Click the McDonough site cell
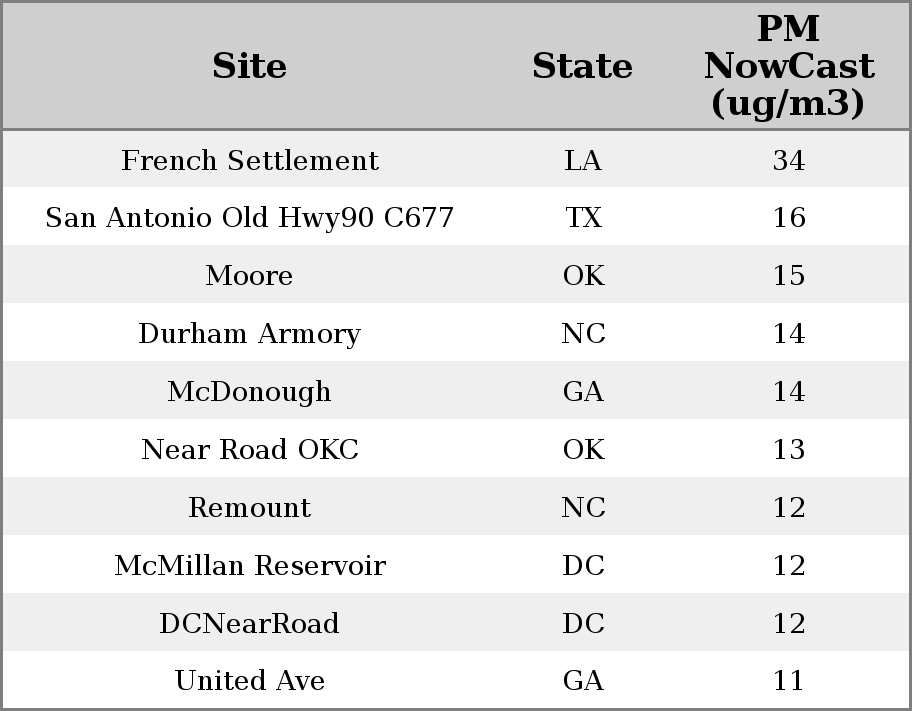The width and height of the screenshot is (912, 711). click(249, 392)
